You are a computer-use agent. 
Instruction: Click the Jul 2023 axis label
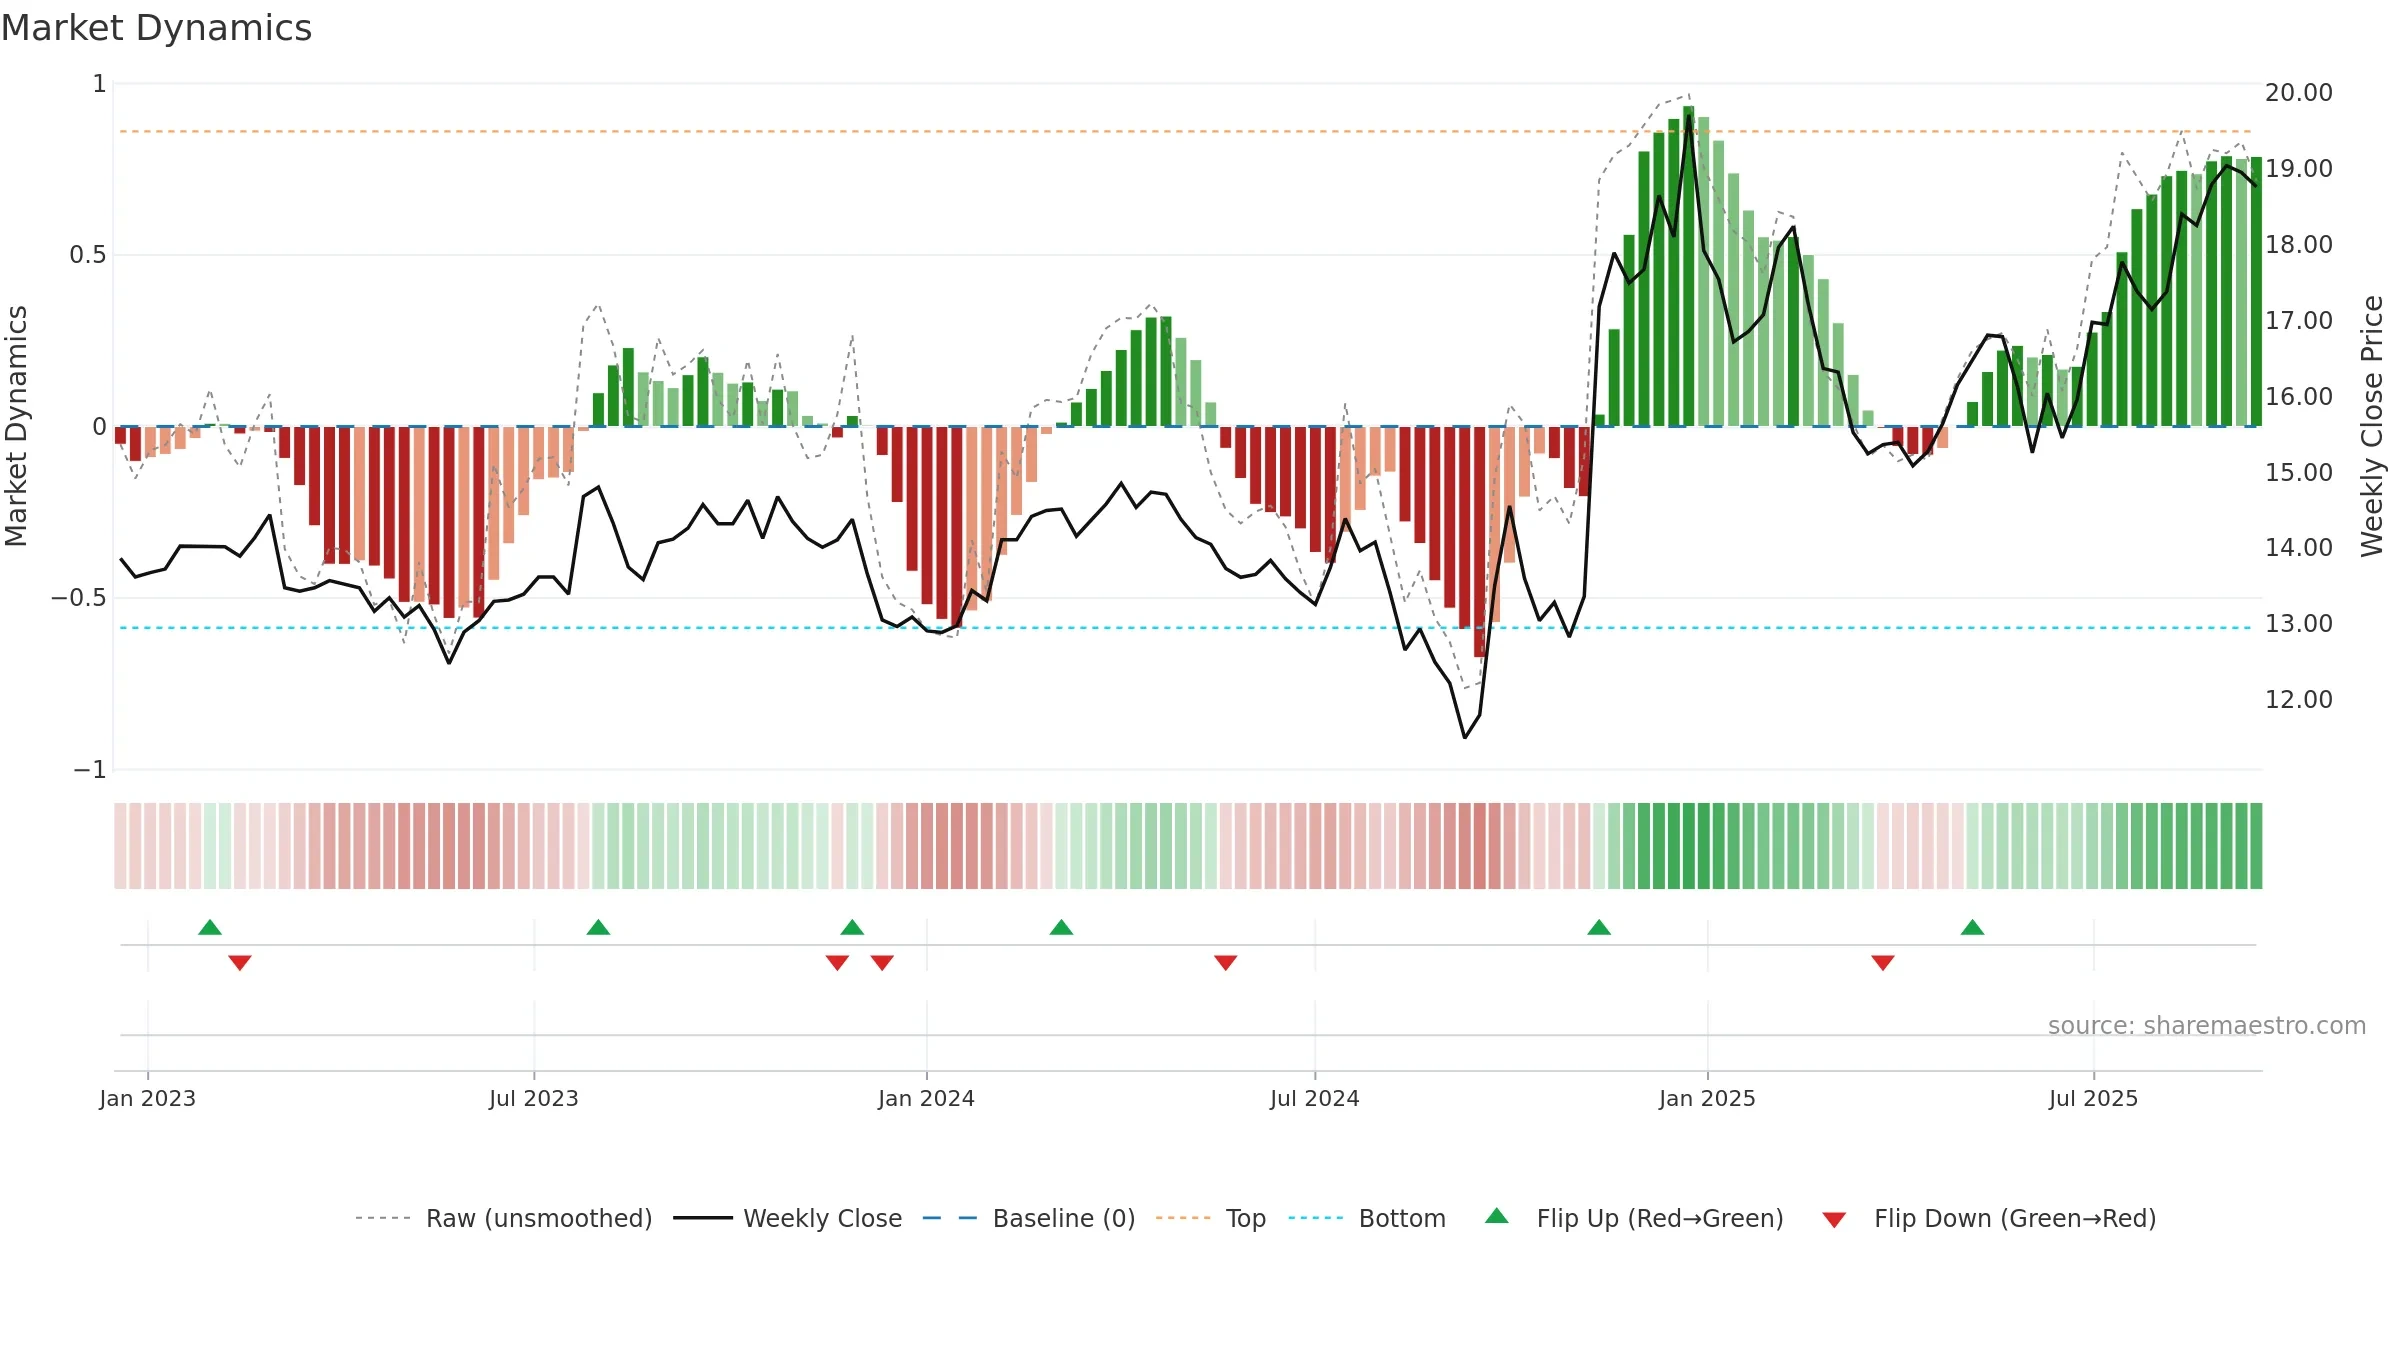[x=534, y=1098]
